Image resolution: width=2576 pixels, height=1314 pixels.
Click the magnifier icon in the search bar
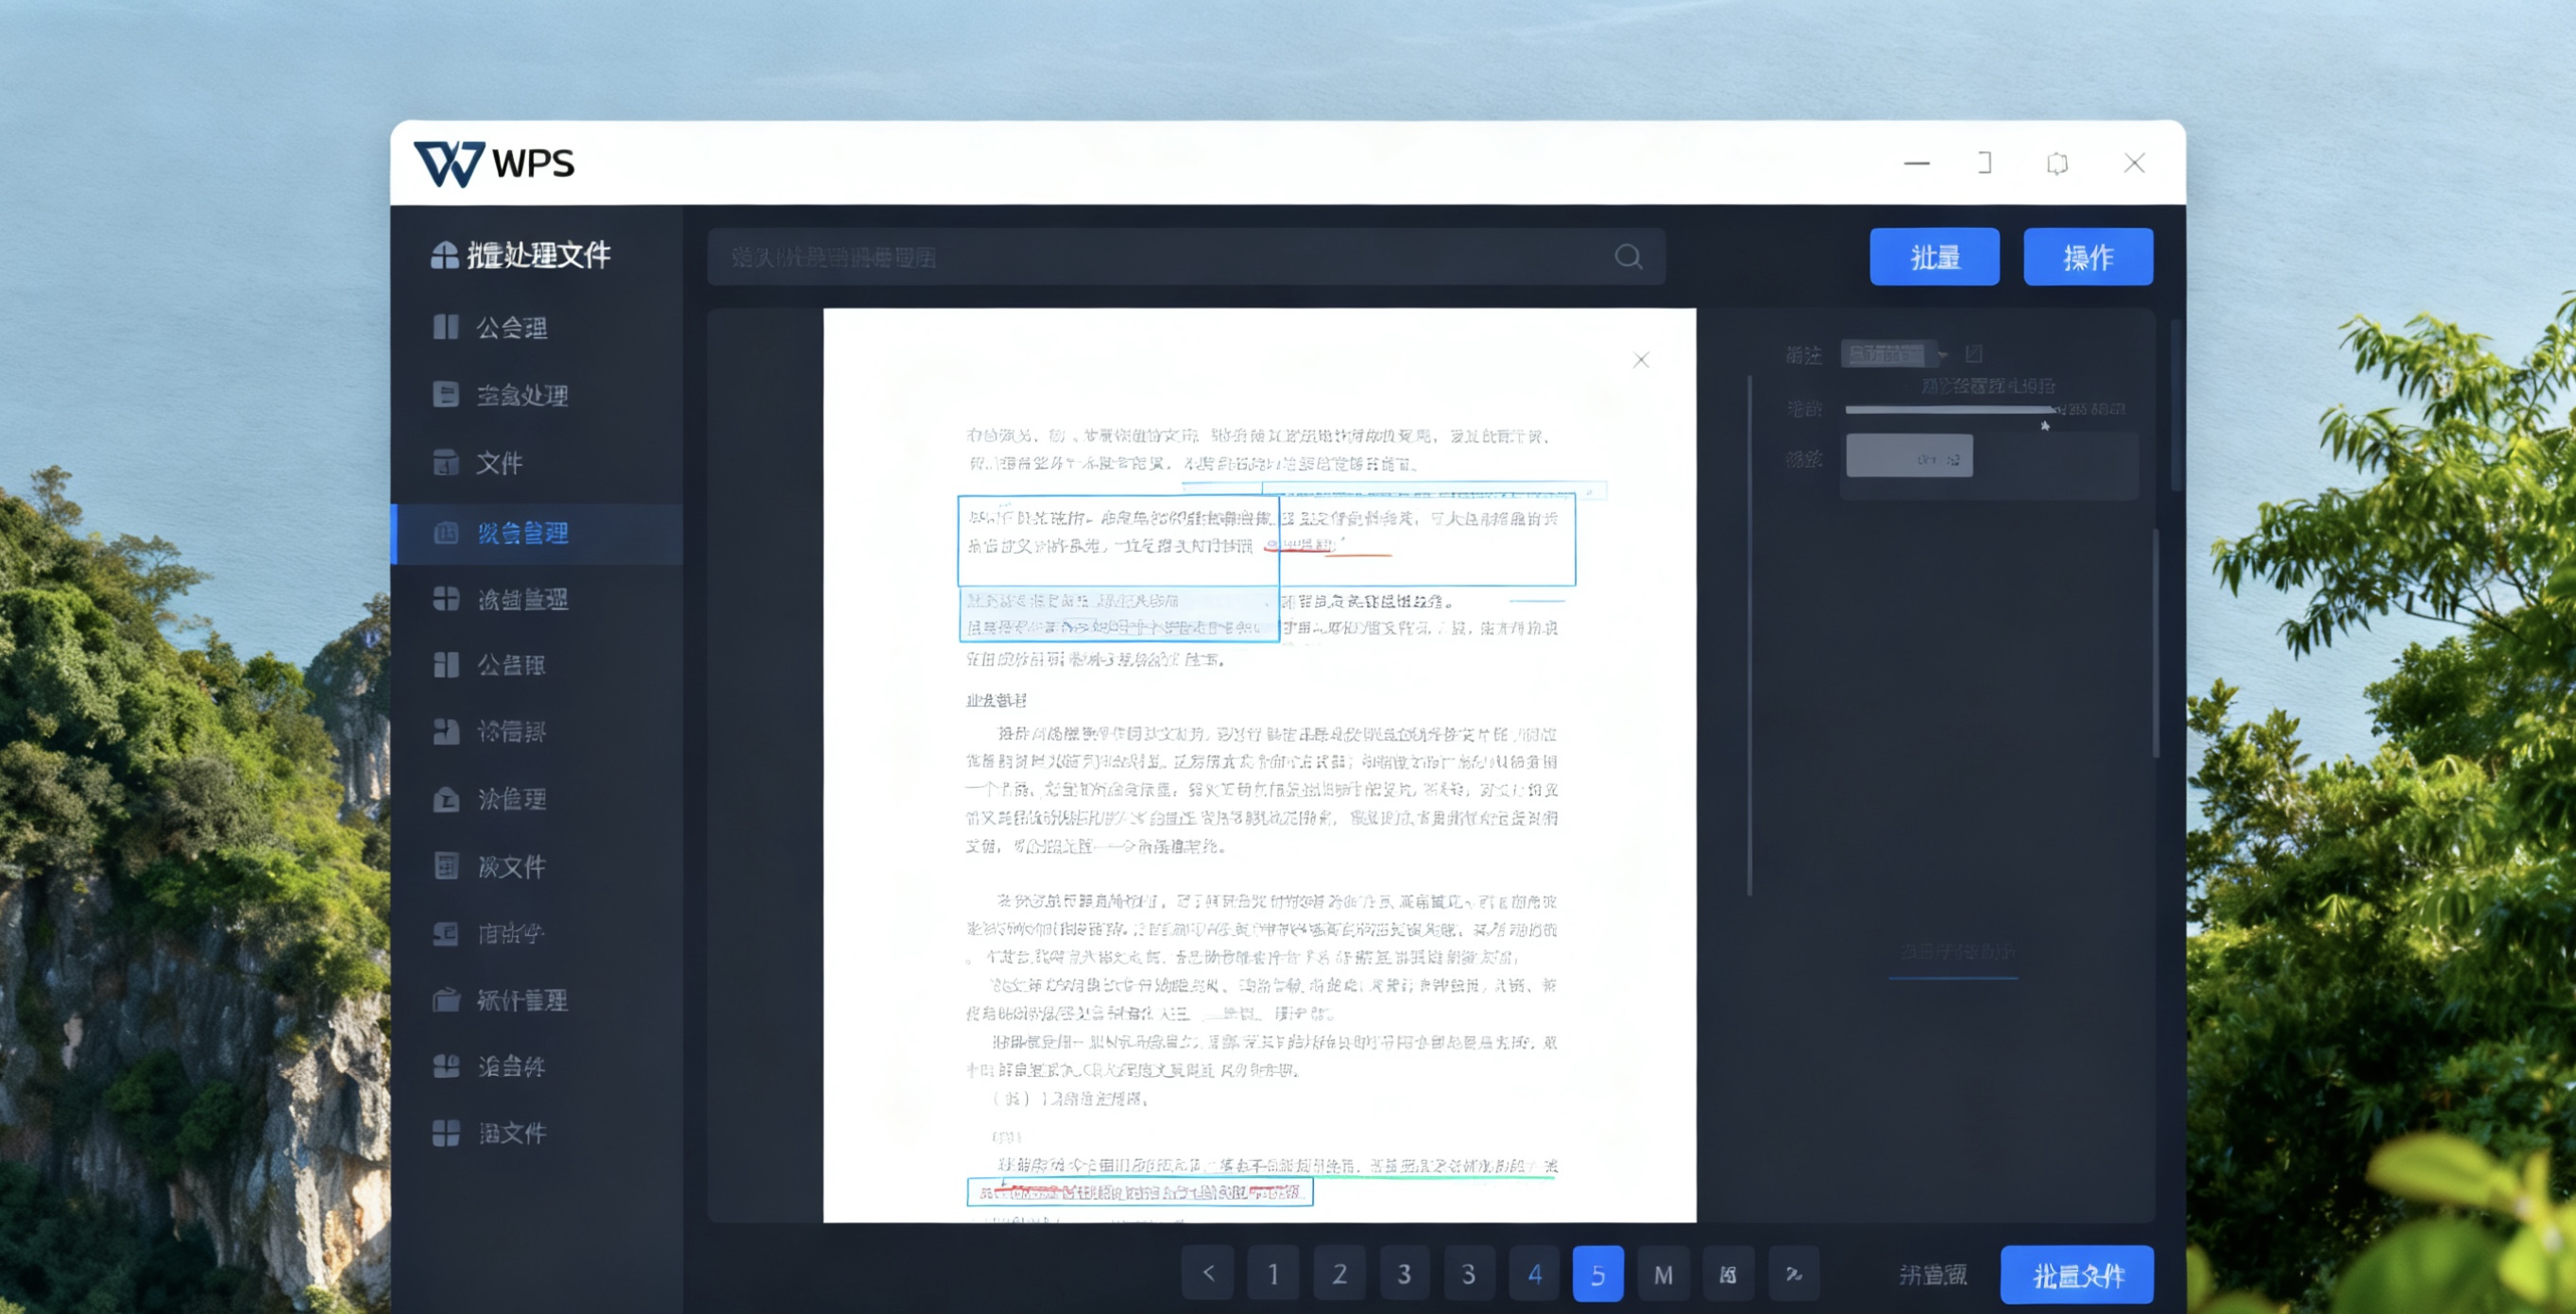pyautogui.click(x=1628, y=256)
